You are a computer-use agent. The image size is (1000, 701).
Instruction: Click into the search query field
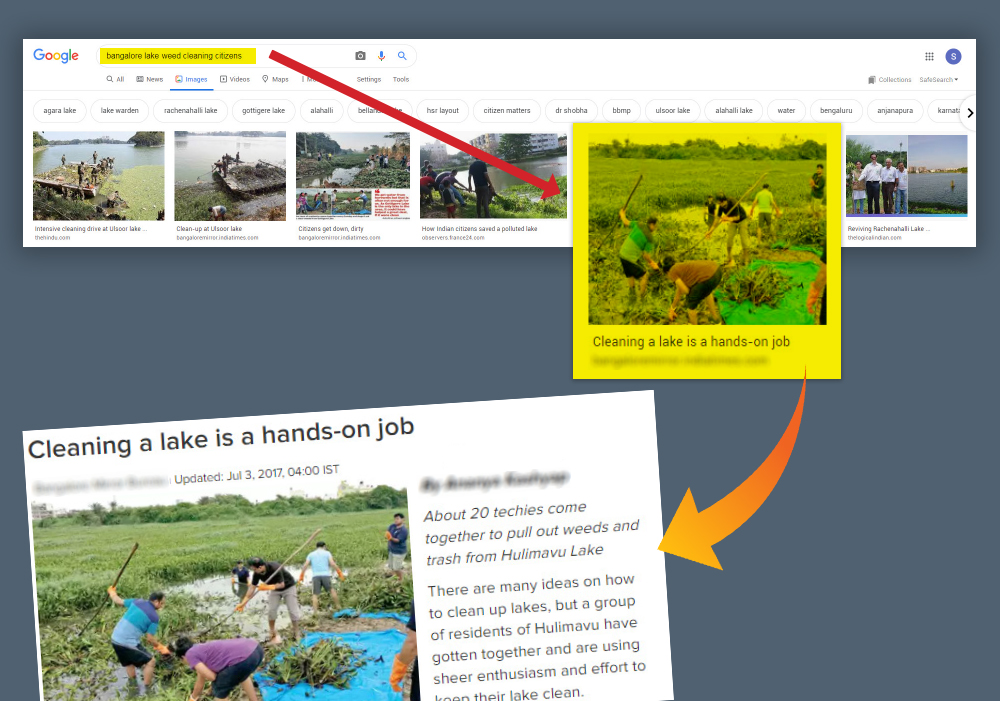(x=220, y=56)
